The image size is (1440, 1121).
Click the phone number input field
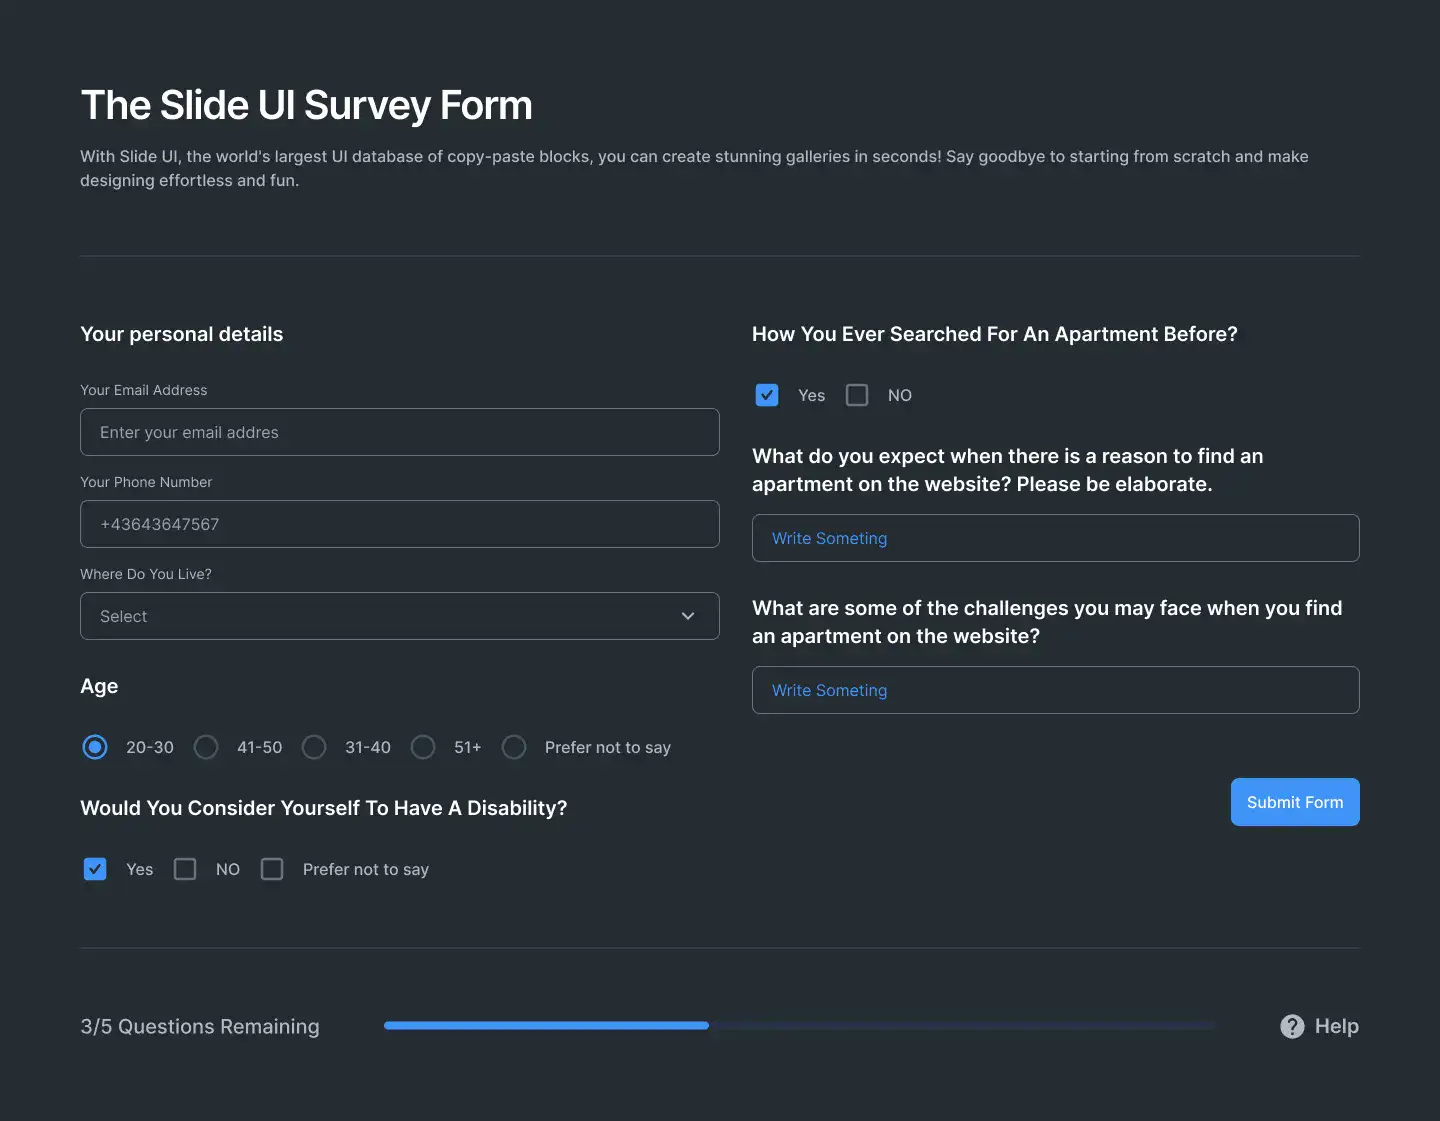(400, 524)
